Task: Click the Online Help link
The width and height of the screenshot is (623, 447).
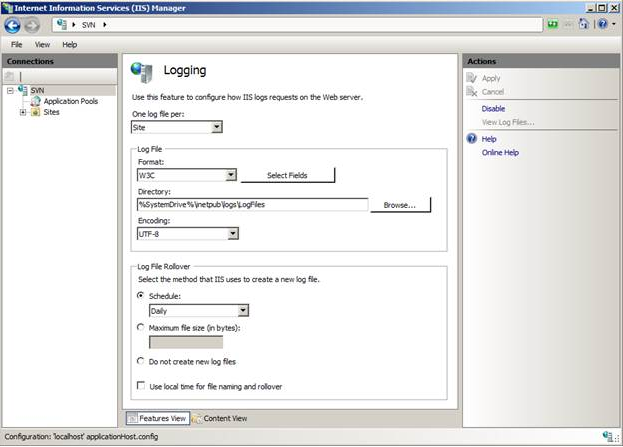Action: click(x=500, y=153)
